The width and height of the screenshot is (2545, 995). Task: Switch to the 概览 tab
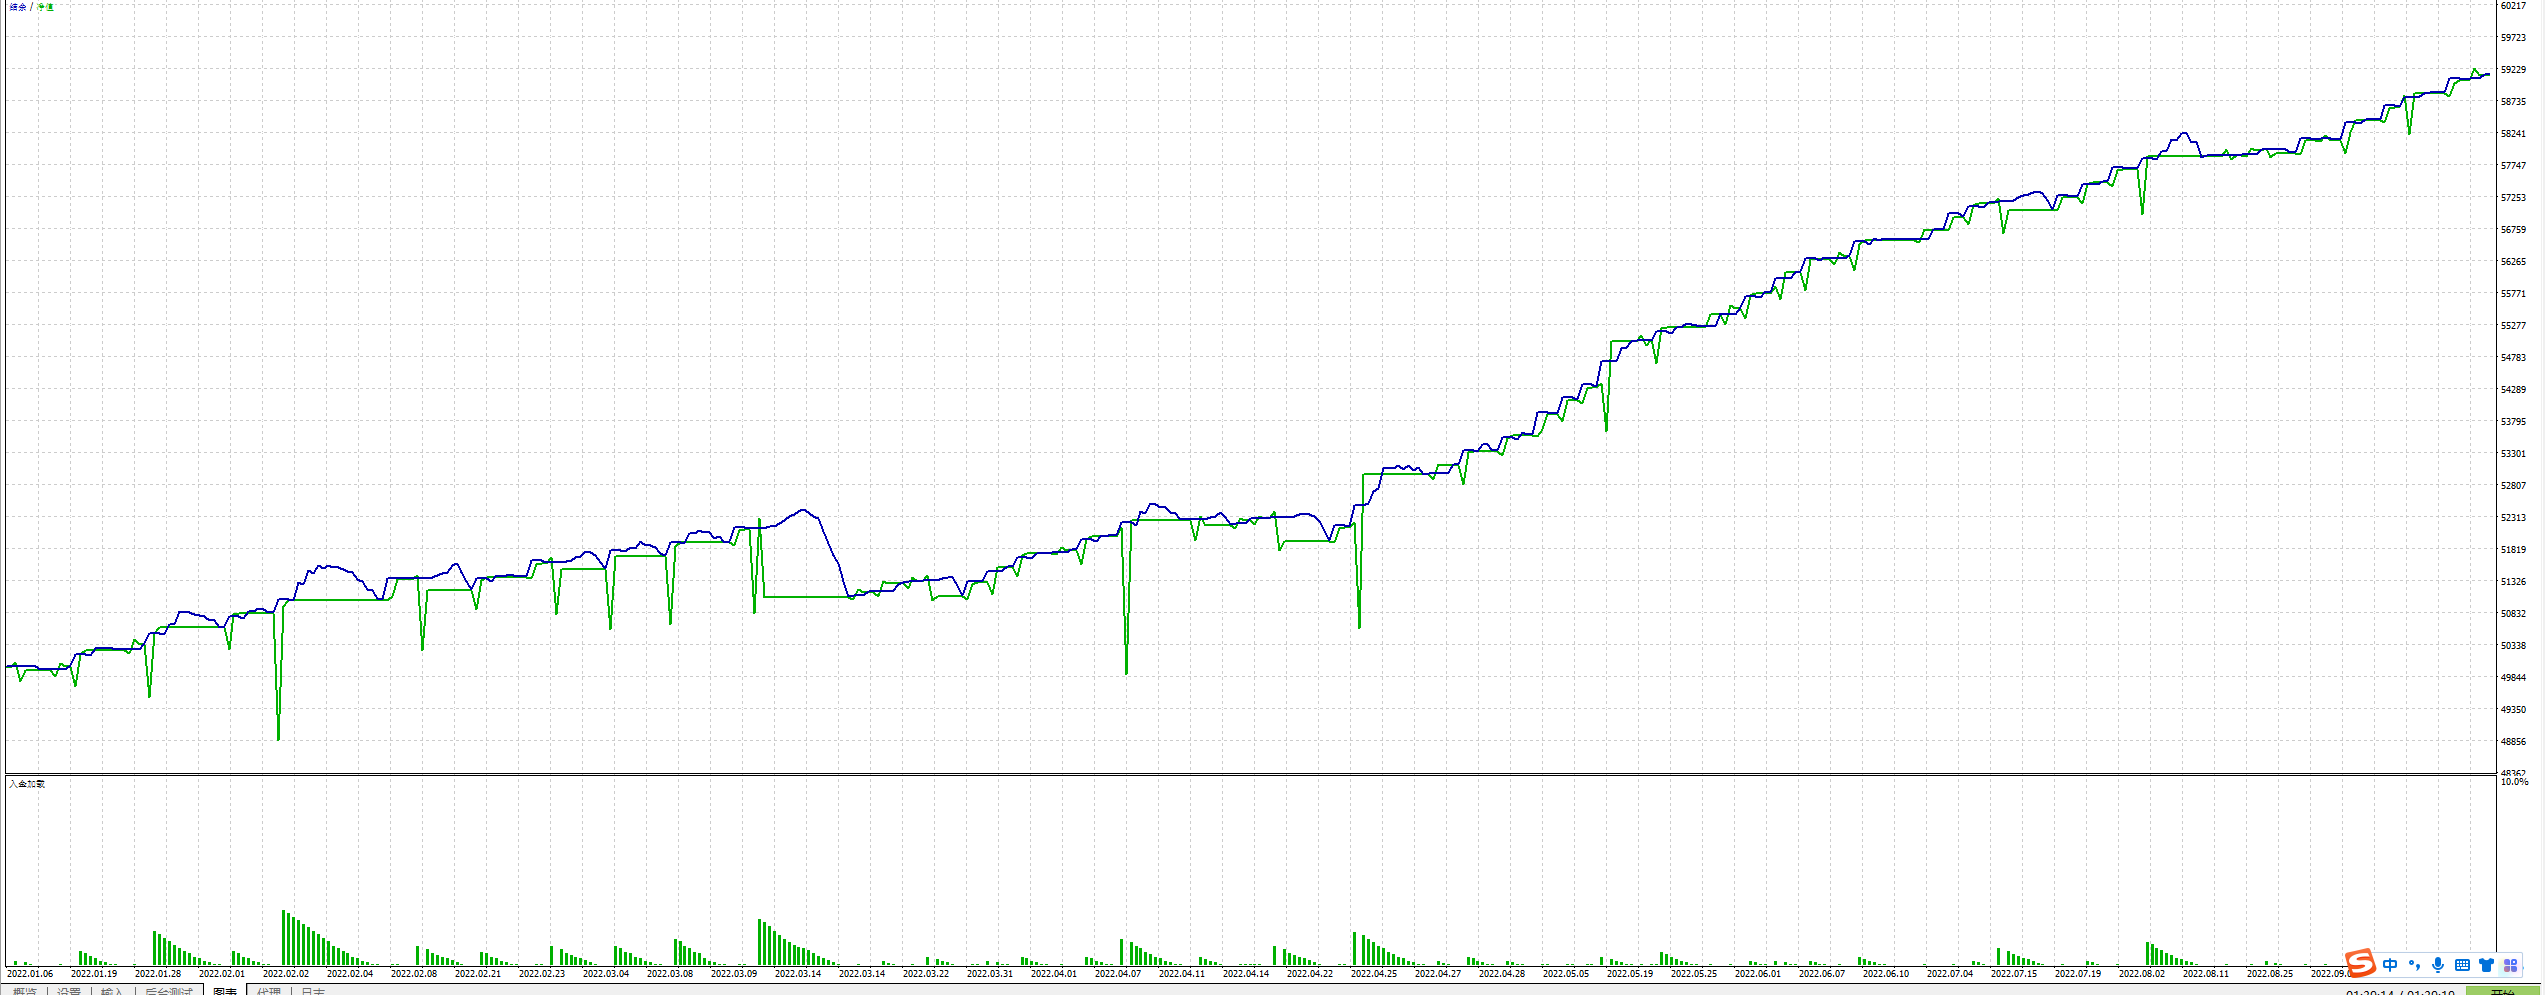tap(24, 991)
